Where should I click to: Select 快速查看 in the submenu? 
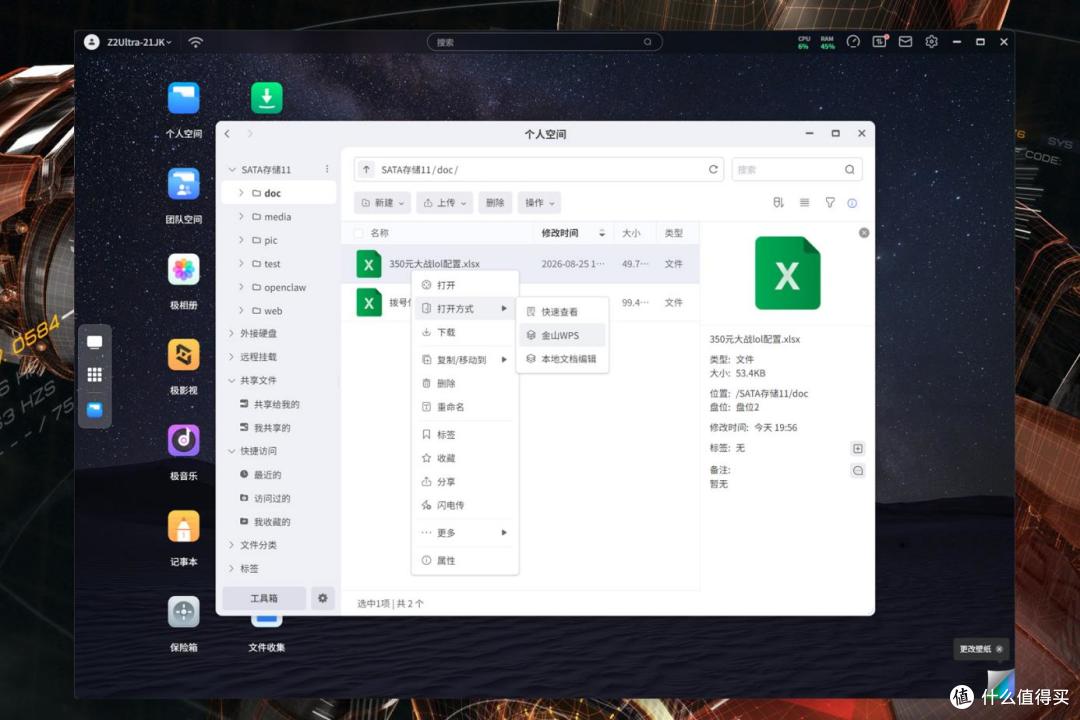(x=562, y=312)
